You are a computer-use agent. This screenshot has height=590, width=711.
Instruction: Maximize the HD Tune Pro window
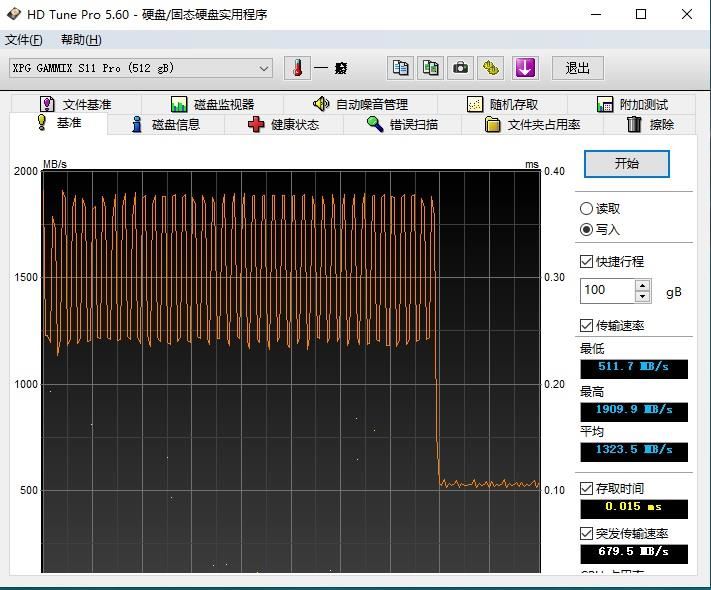641,15
